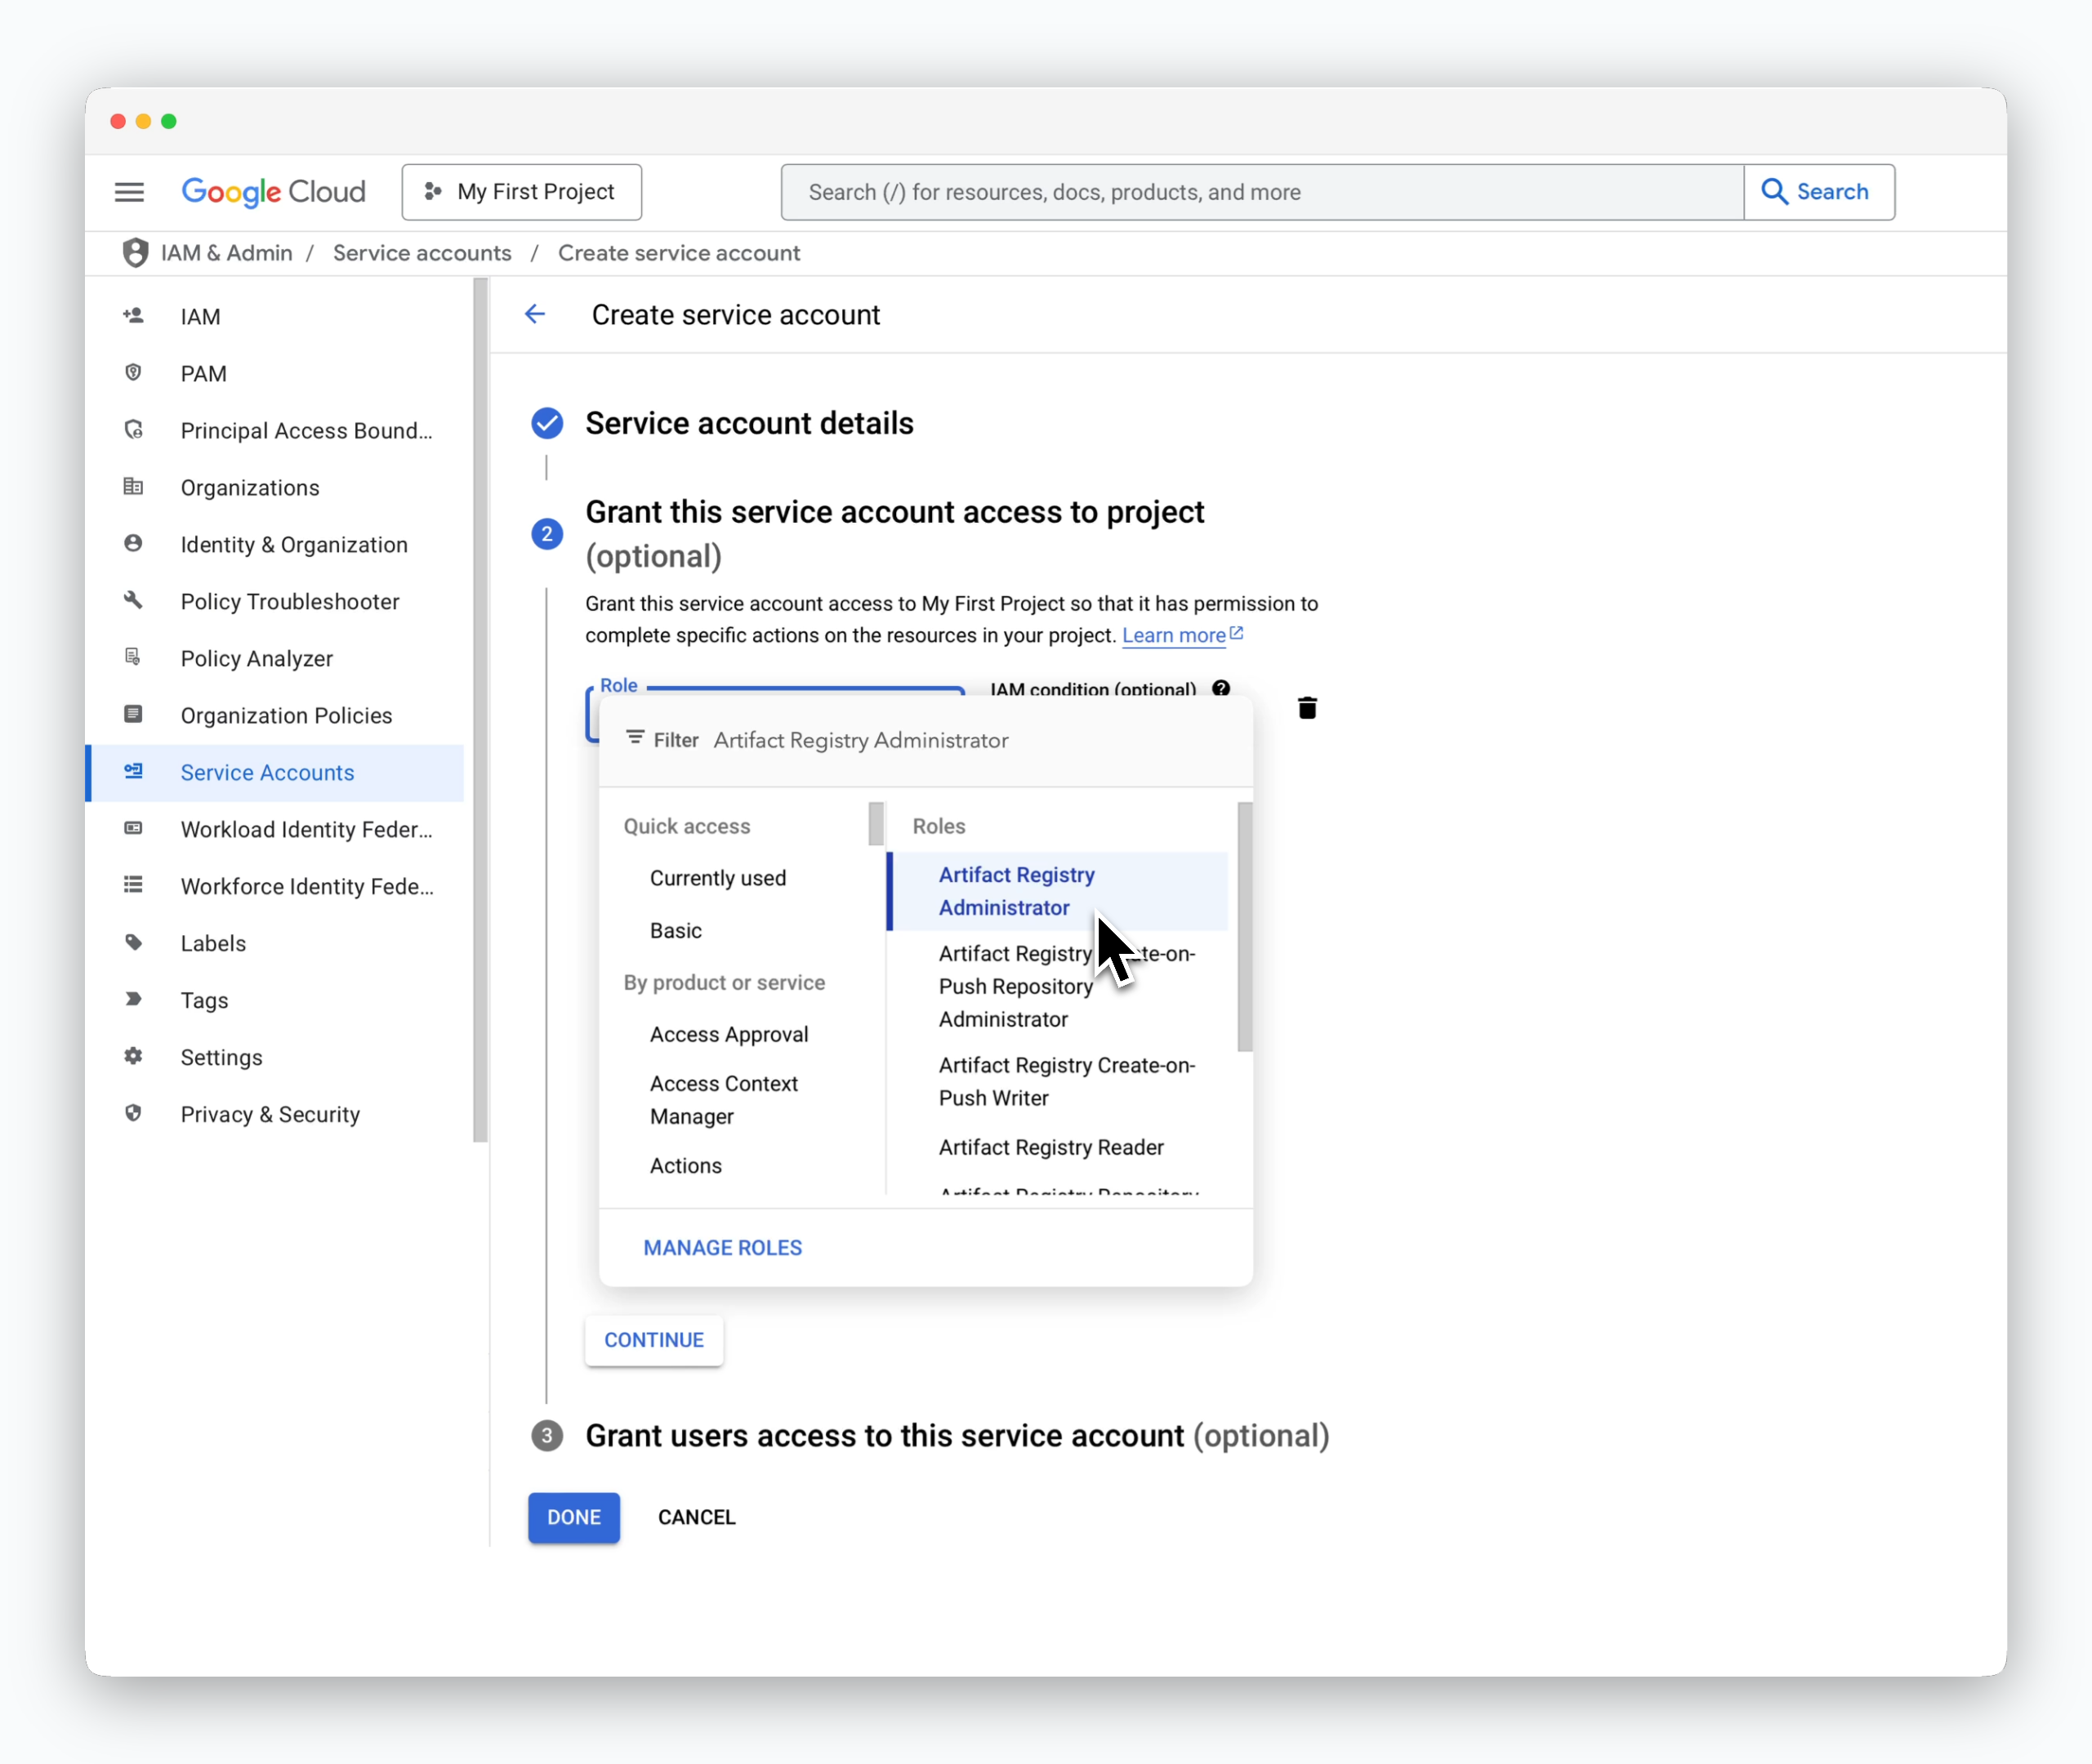
Task: Click the Policy Troubleshooter wrench icon
Action: click(133, 601)
